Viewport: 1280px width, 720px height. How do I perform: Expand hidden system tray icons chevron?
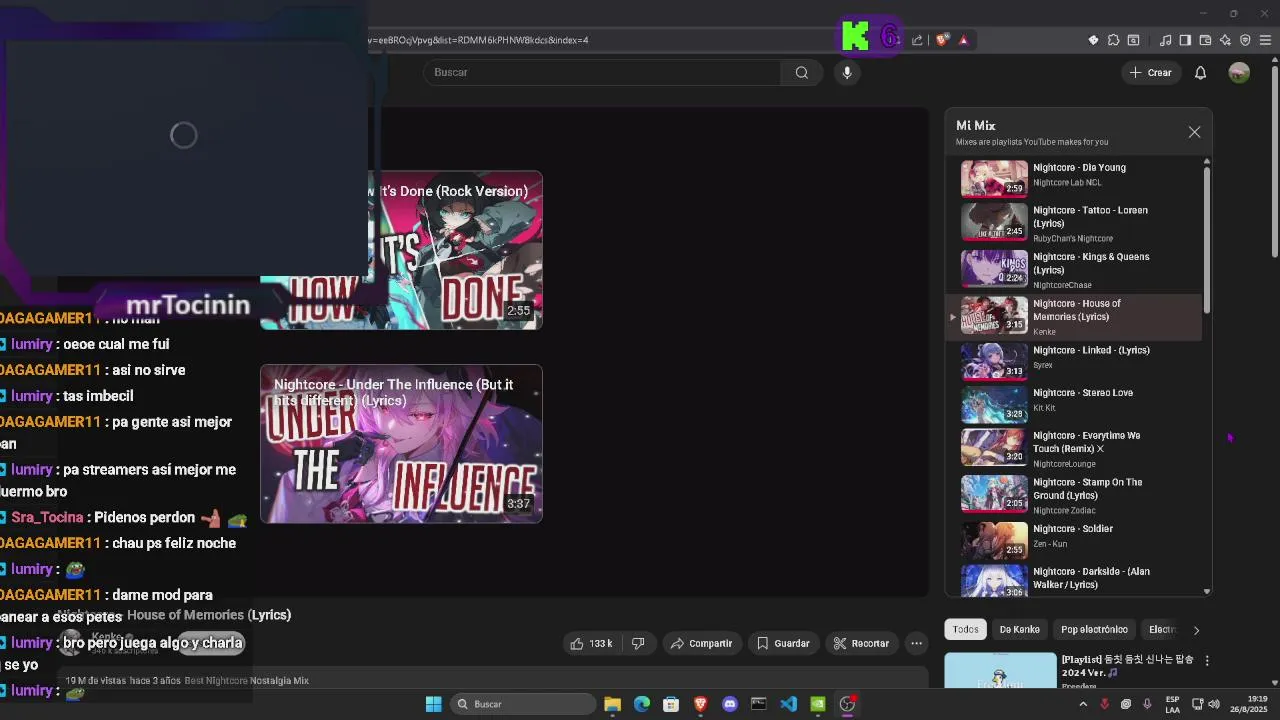coord(1083,704)
